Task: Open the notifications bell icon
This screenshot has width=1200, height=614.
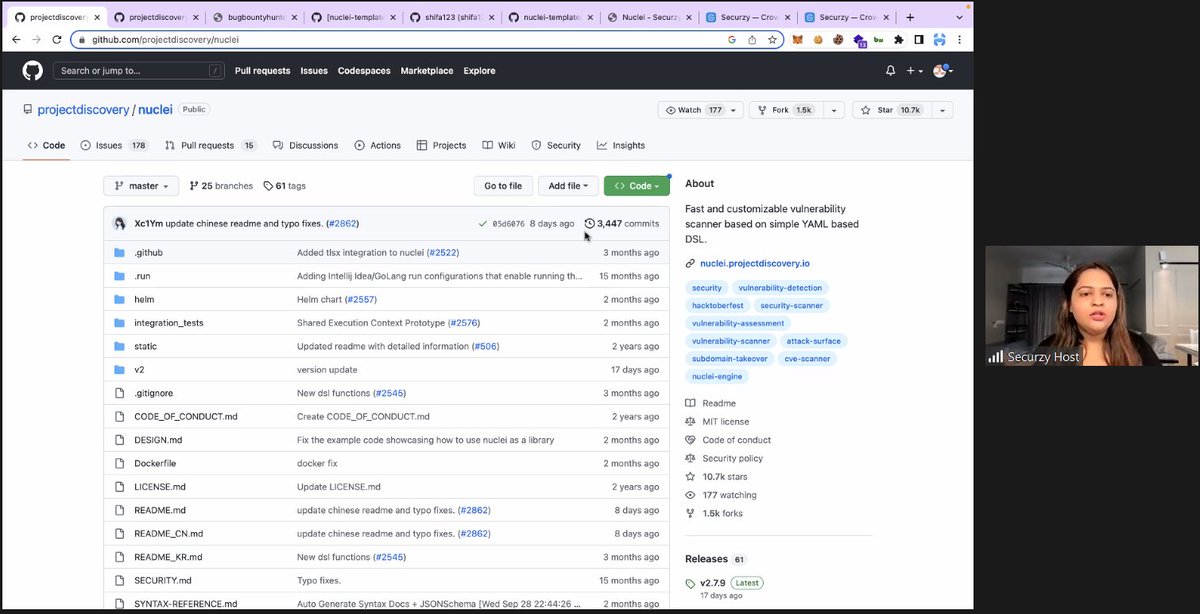Action: click(890, 71)
